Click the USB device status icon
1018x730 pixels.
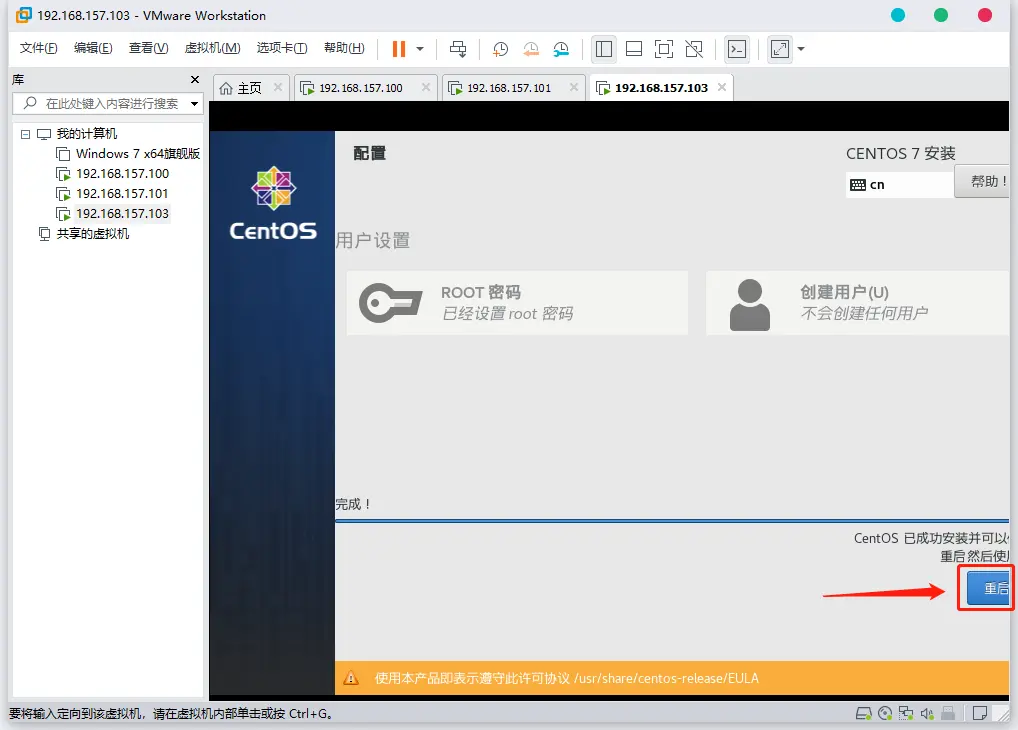(948, 714)
